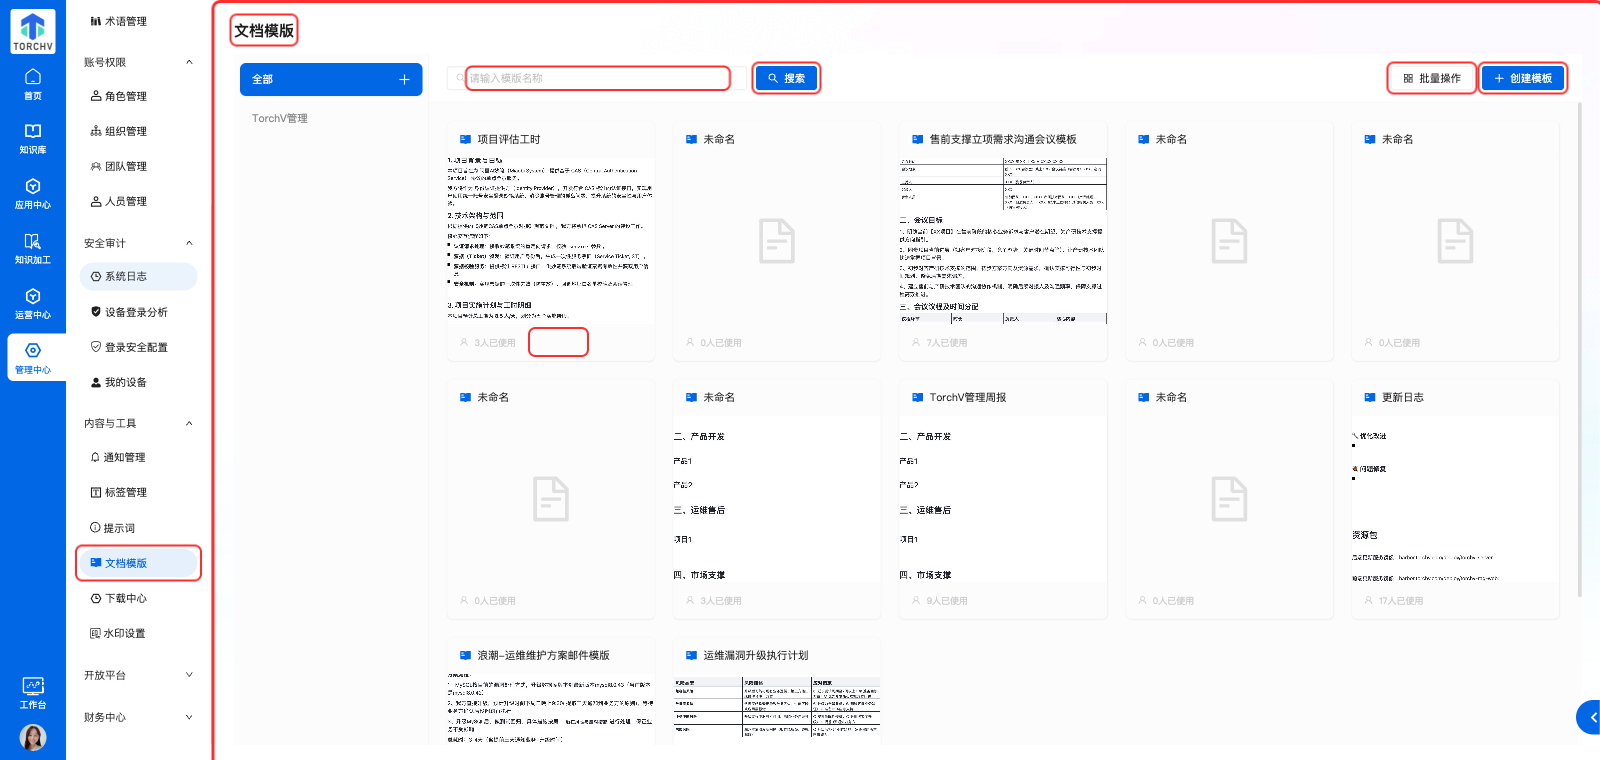1600x760 pixels.
Task: Expand the blue side panel arrow
Action: 1590,717
